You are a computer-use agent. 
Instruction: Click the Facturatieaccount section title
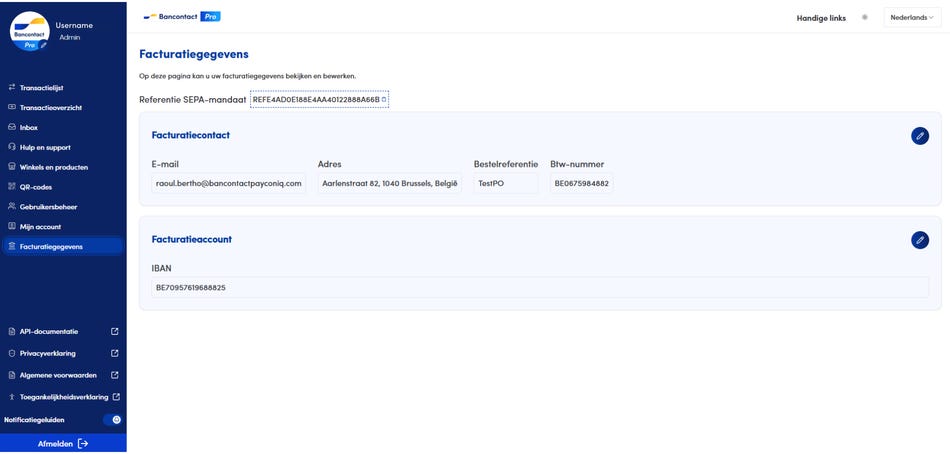point(191,239)
